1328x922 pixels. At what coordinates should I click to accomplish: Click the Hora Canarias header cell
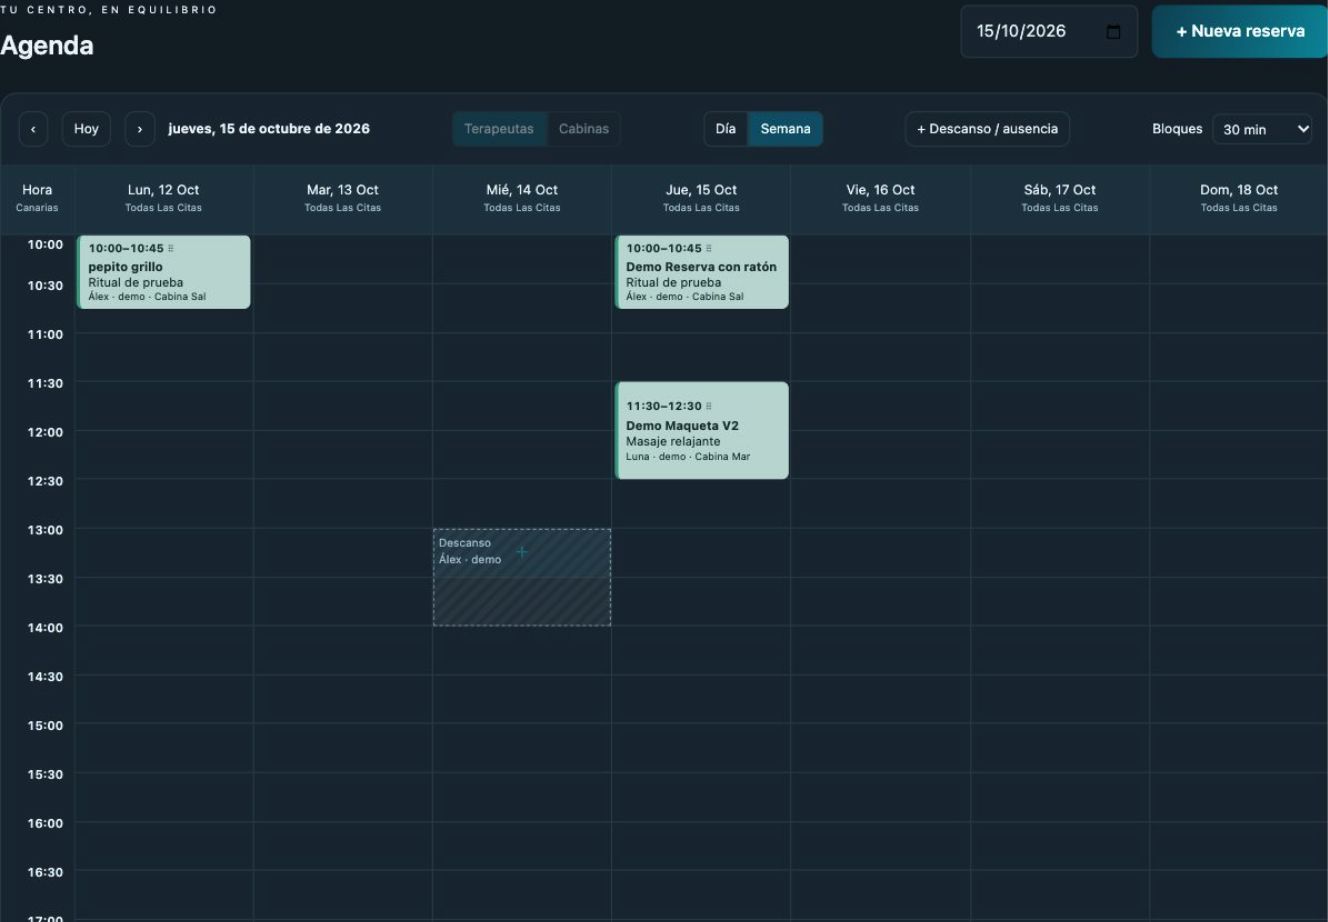(x=37, y=198)
